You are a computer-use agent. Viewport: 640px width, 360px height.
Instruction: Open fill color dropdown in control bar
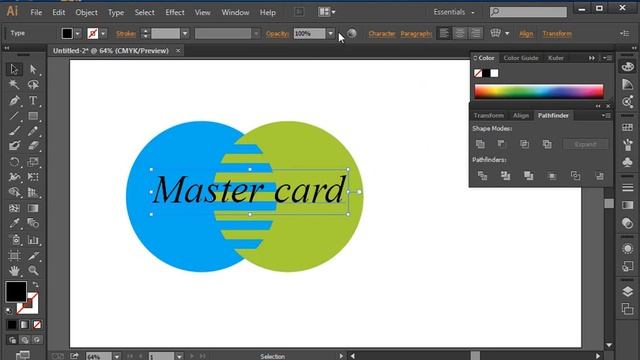78,33
